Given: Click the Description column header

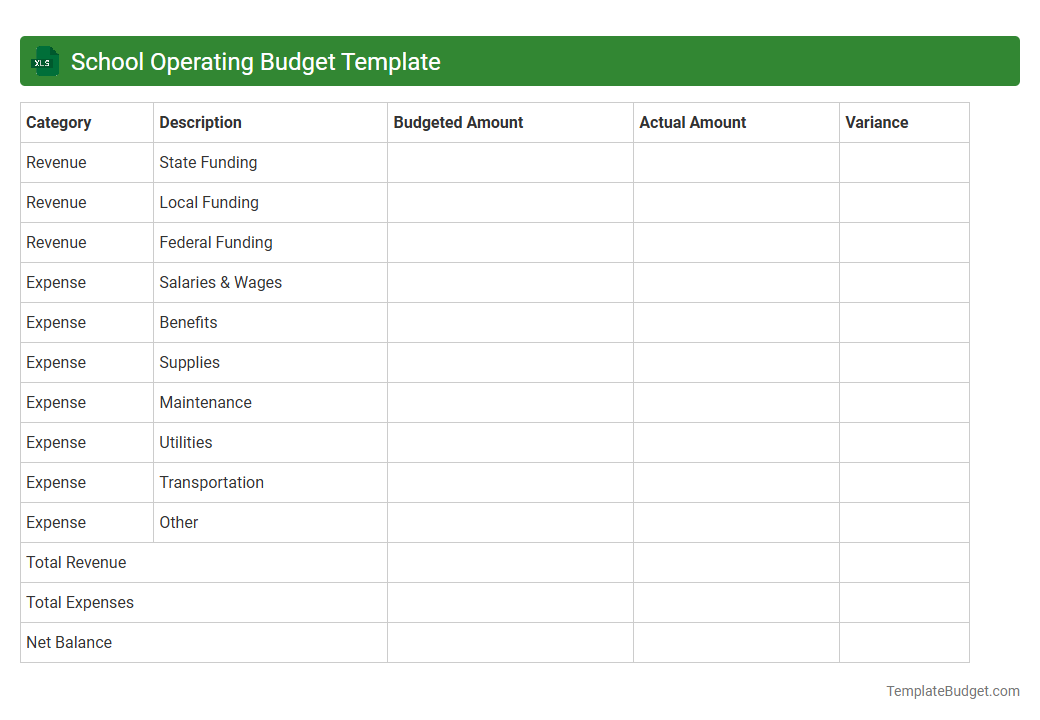Looking at the screenshot, I should (200, 122).
